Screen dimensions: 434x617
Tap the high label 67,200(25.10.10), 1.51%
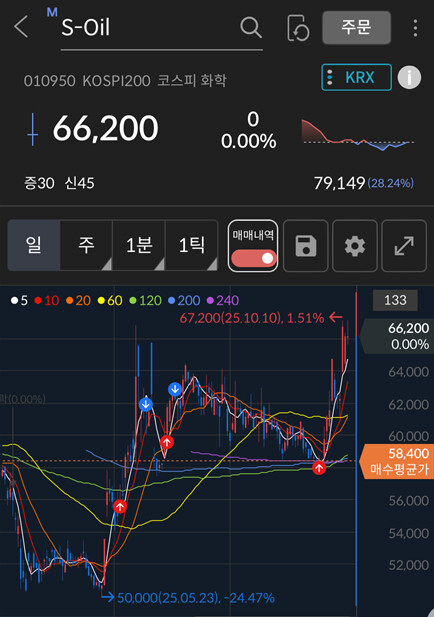coord(252,318)
